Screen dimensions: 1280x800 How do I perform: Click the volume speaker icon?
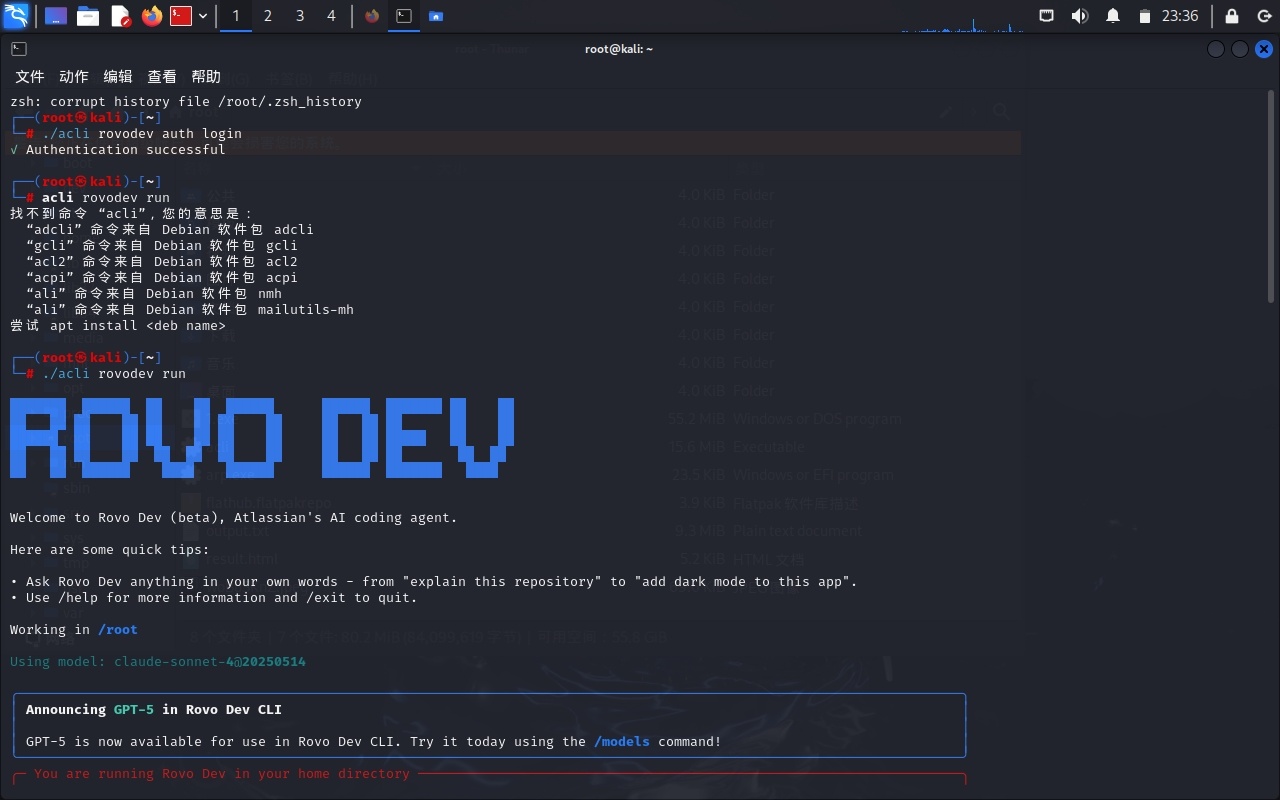tap(1080, 16)
